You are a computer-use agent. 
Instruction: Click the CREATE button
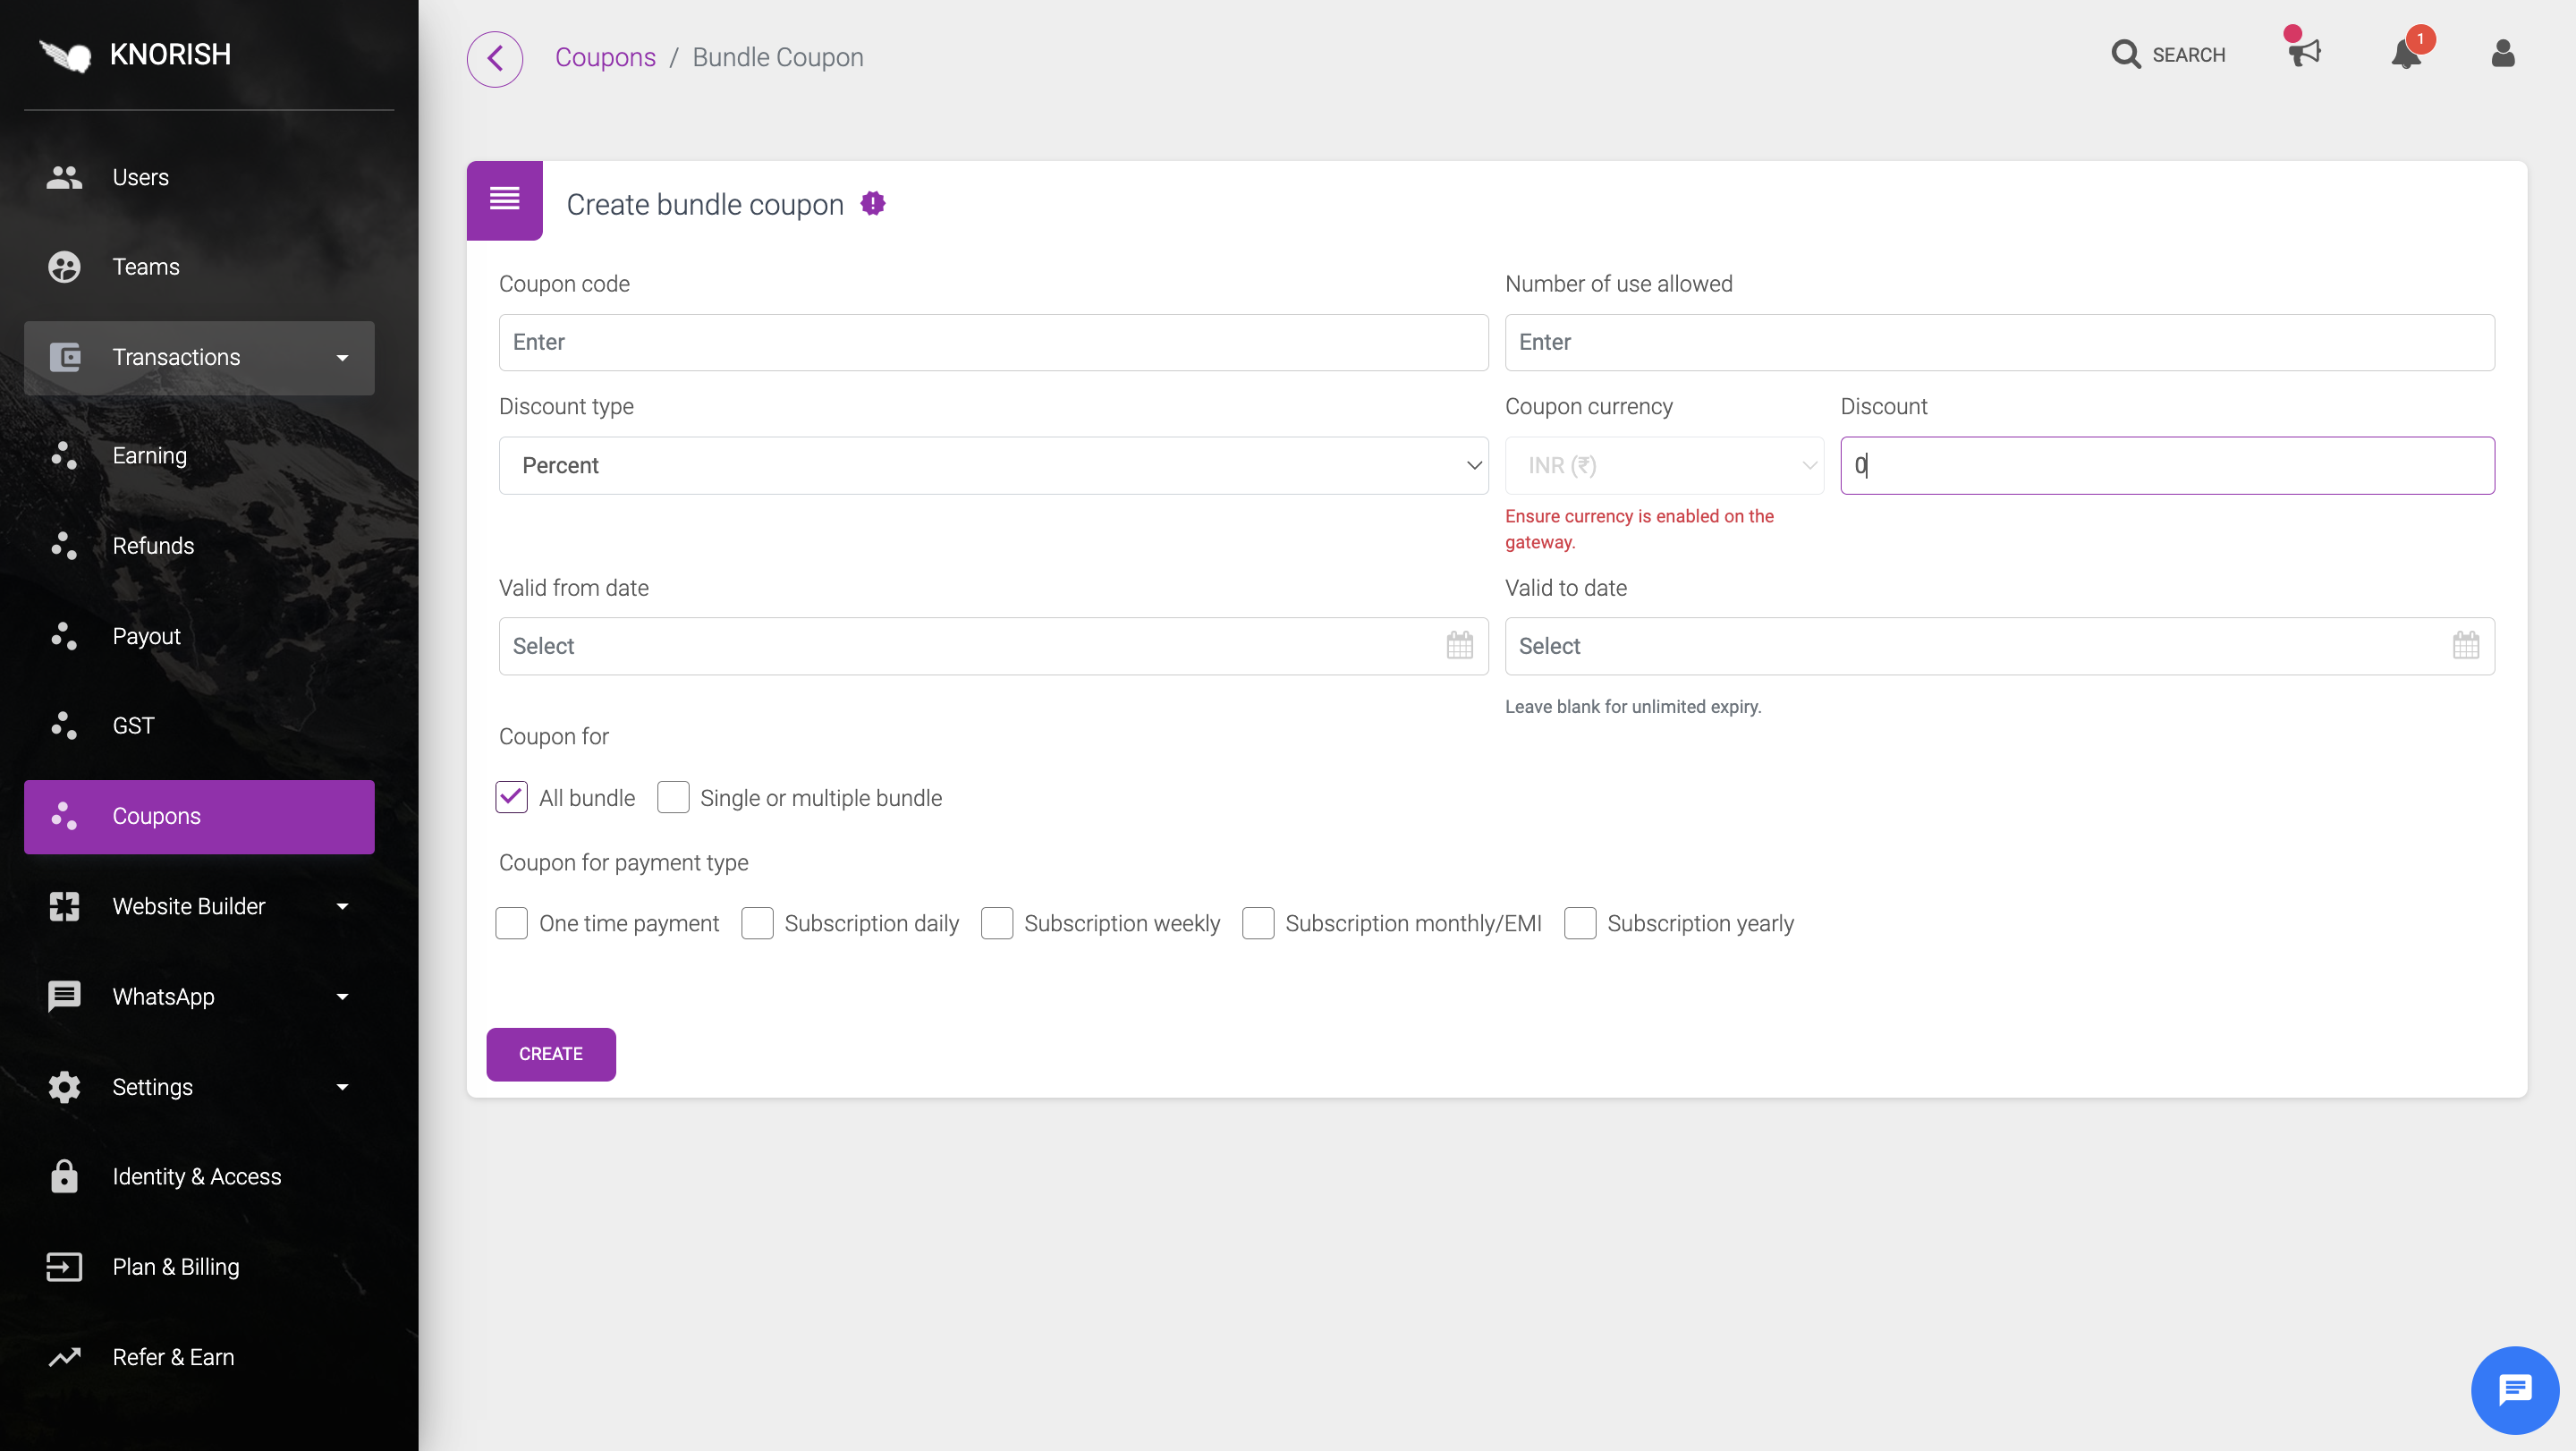click(551, 1053)
